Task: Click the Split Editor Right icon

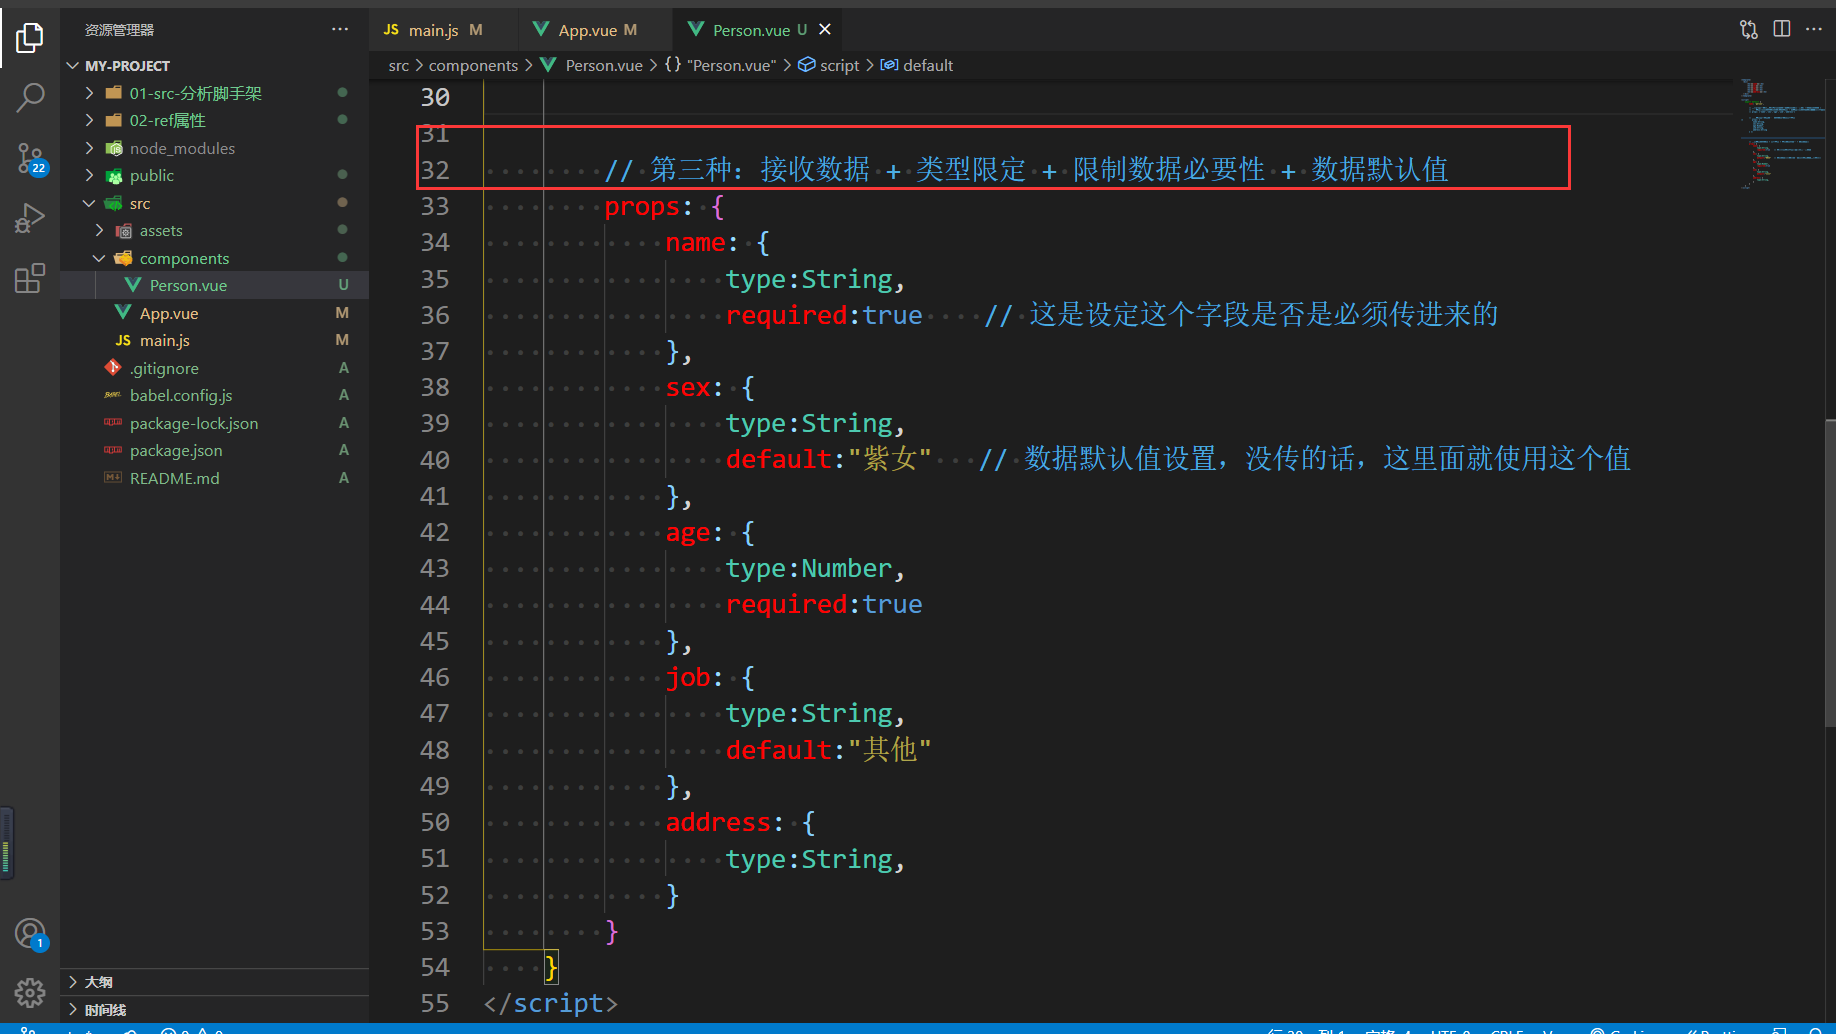Action: point(1782,29)
